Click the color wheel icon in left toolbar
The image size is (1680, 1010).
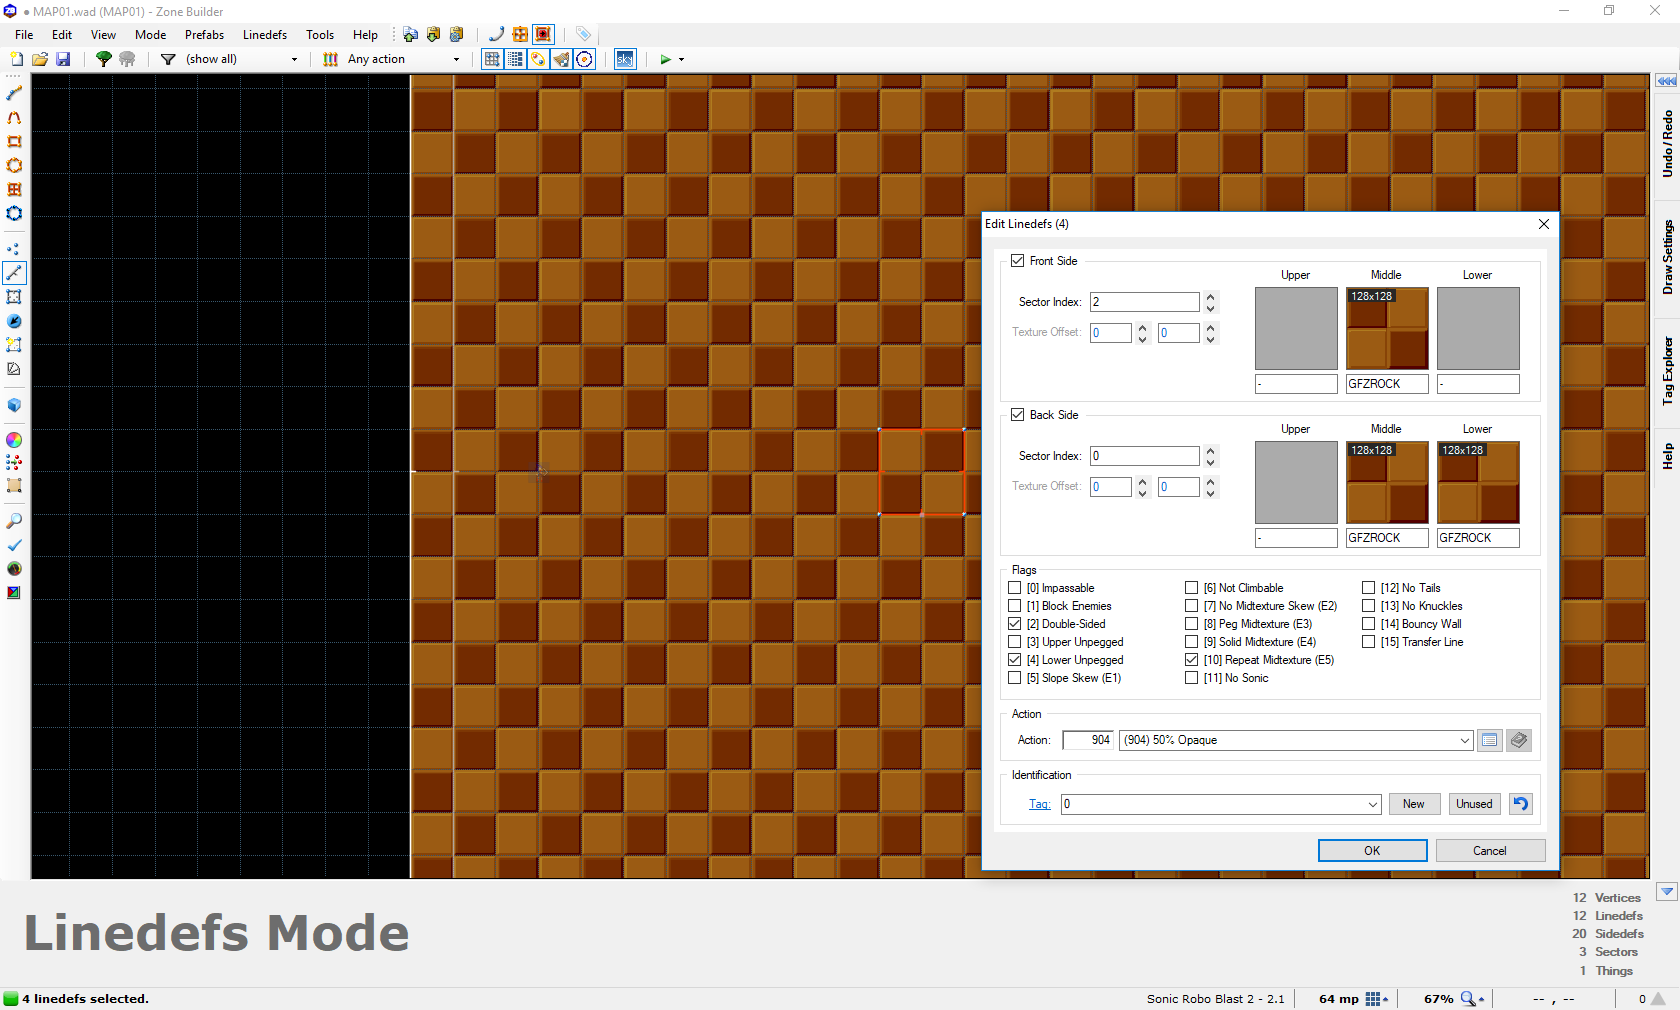pyautogui.click(x=14, y=440)
